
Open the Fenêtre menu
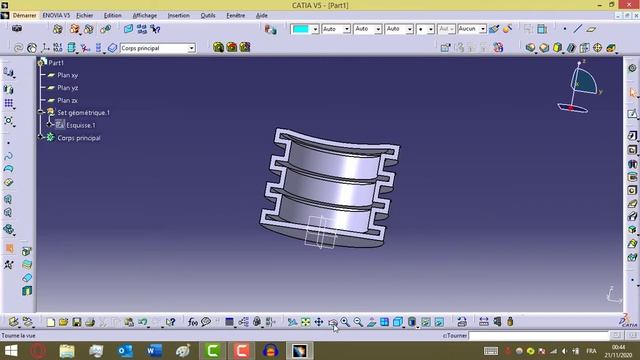pyautogui.click(x=236, y=16)
